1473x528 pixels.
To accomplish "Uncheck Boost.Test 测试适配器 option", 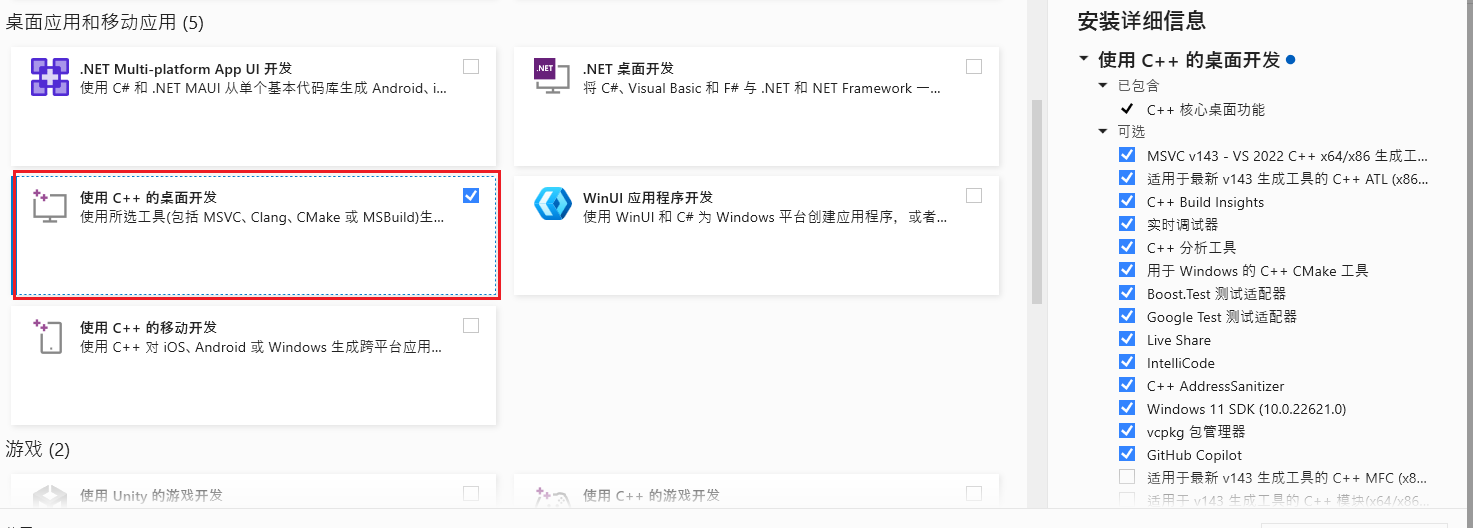I will [1127, 293].
